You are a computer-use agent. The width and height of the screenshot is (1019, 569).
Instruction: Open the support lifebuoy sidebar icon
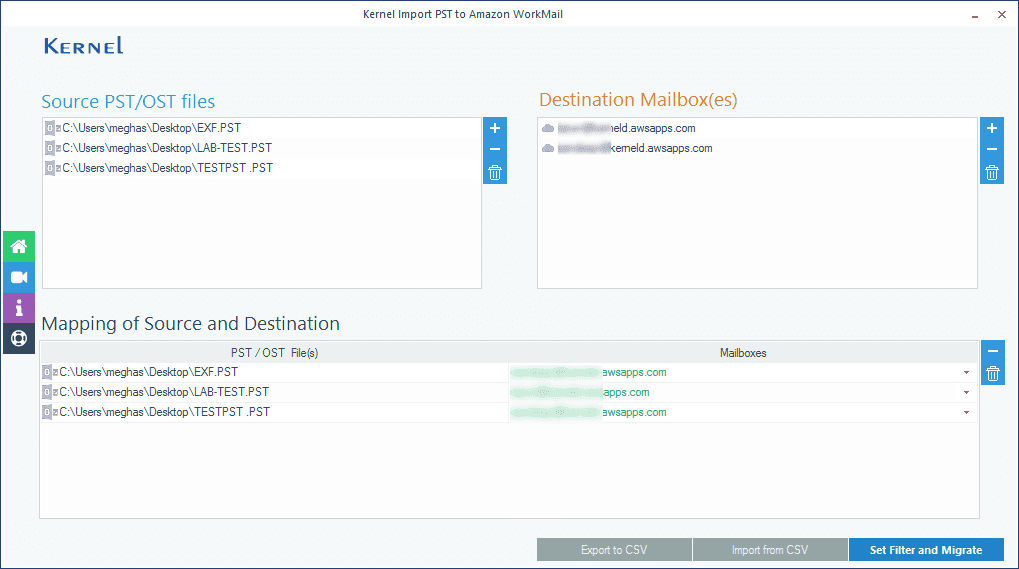pos(19,338)
